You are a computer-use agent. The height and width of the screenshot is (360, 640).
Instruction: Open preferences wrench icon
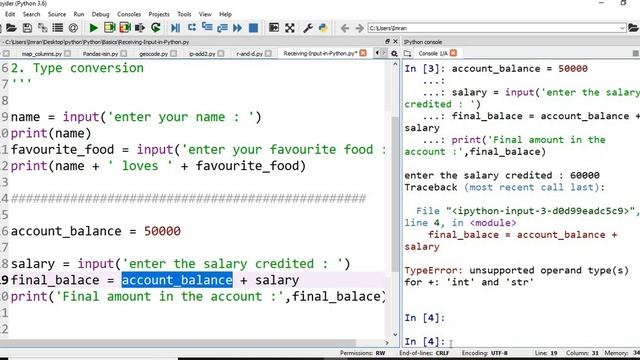click(308, 28)
